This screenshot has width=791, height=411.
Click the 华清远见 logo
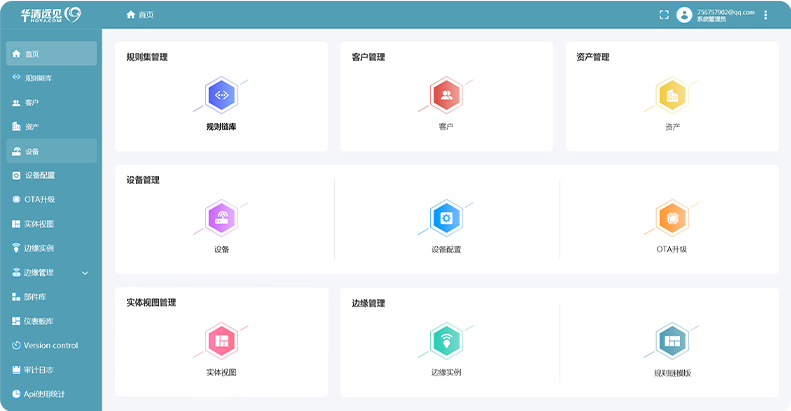(50, 15)
